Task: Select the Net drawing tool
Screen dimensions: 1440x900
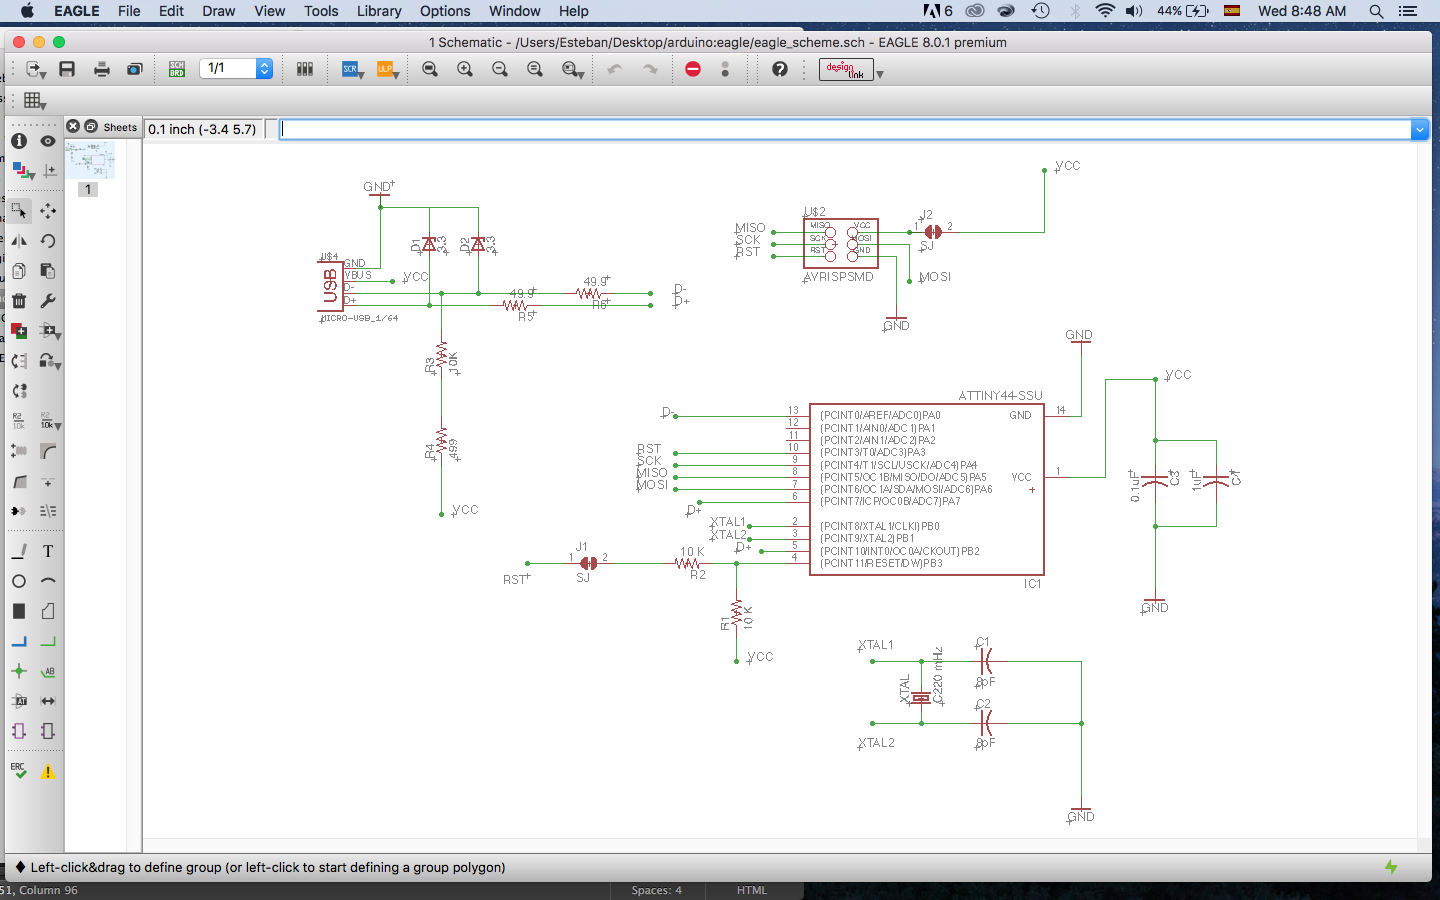Action: point(48,641)
